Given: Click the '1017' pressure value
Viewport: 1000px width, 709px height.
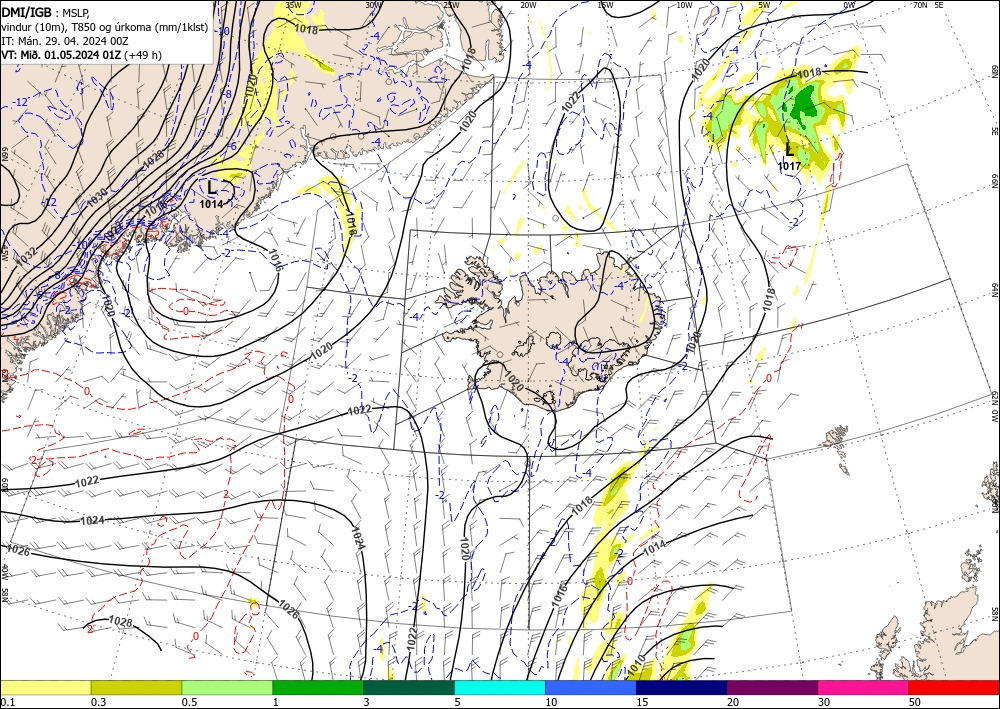Looking at the screenshot, I should tap(790, 166).
